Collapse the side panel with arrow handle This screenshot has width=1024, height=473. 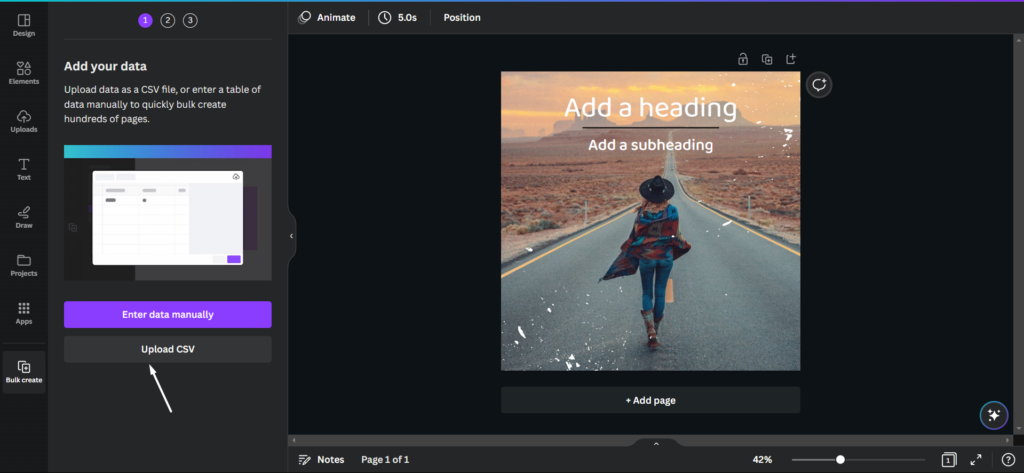tap(291, 236)
